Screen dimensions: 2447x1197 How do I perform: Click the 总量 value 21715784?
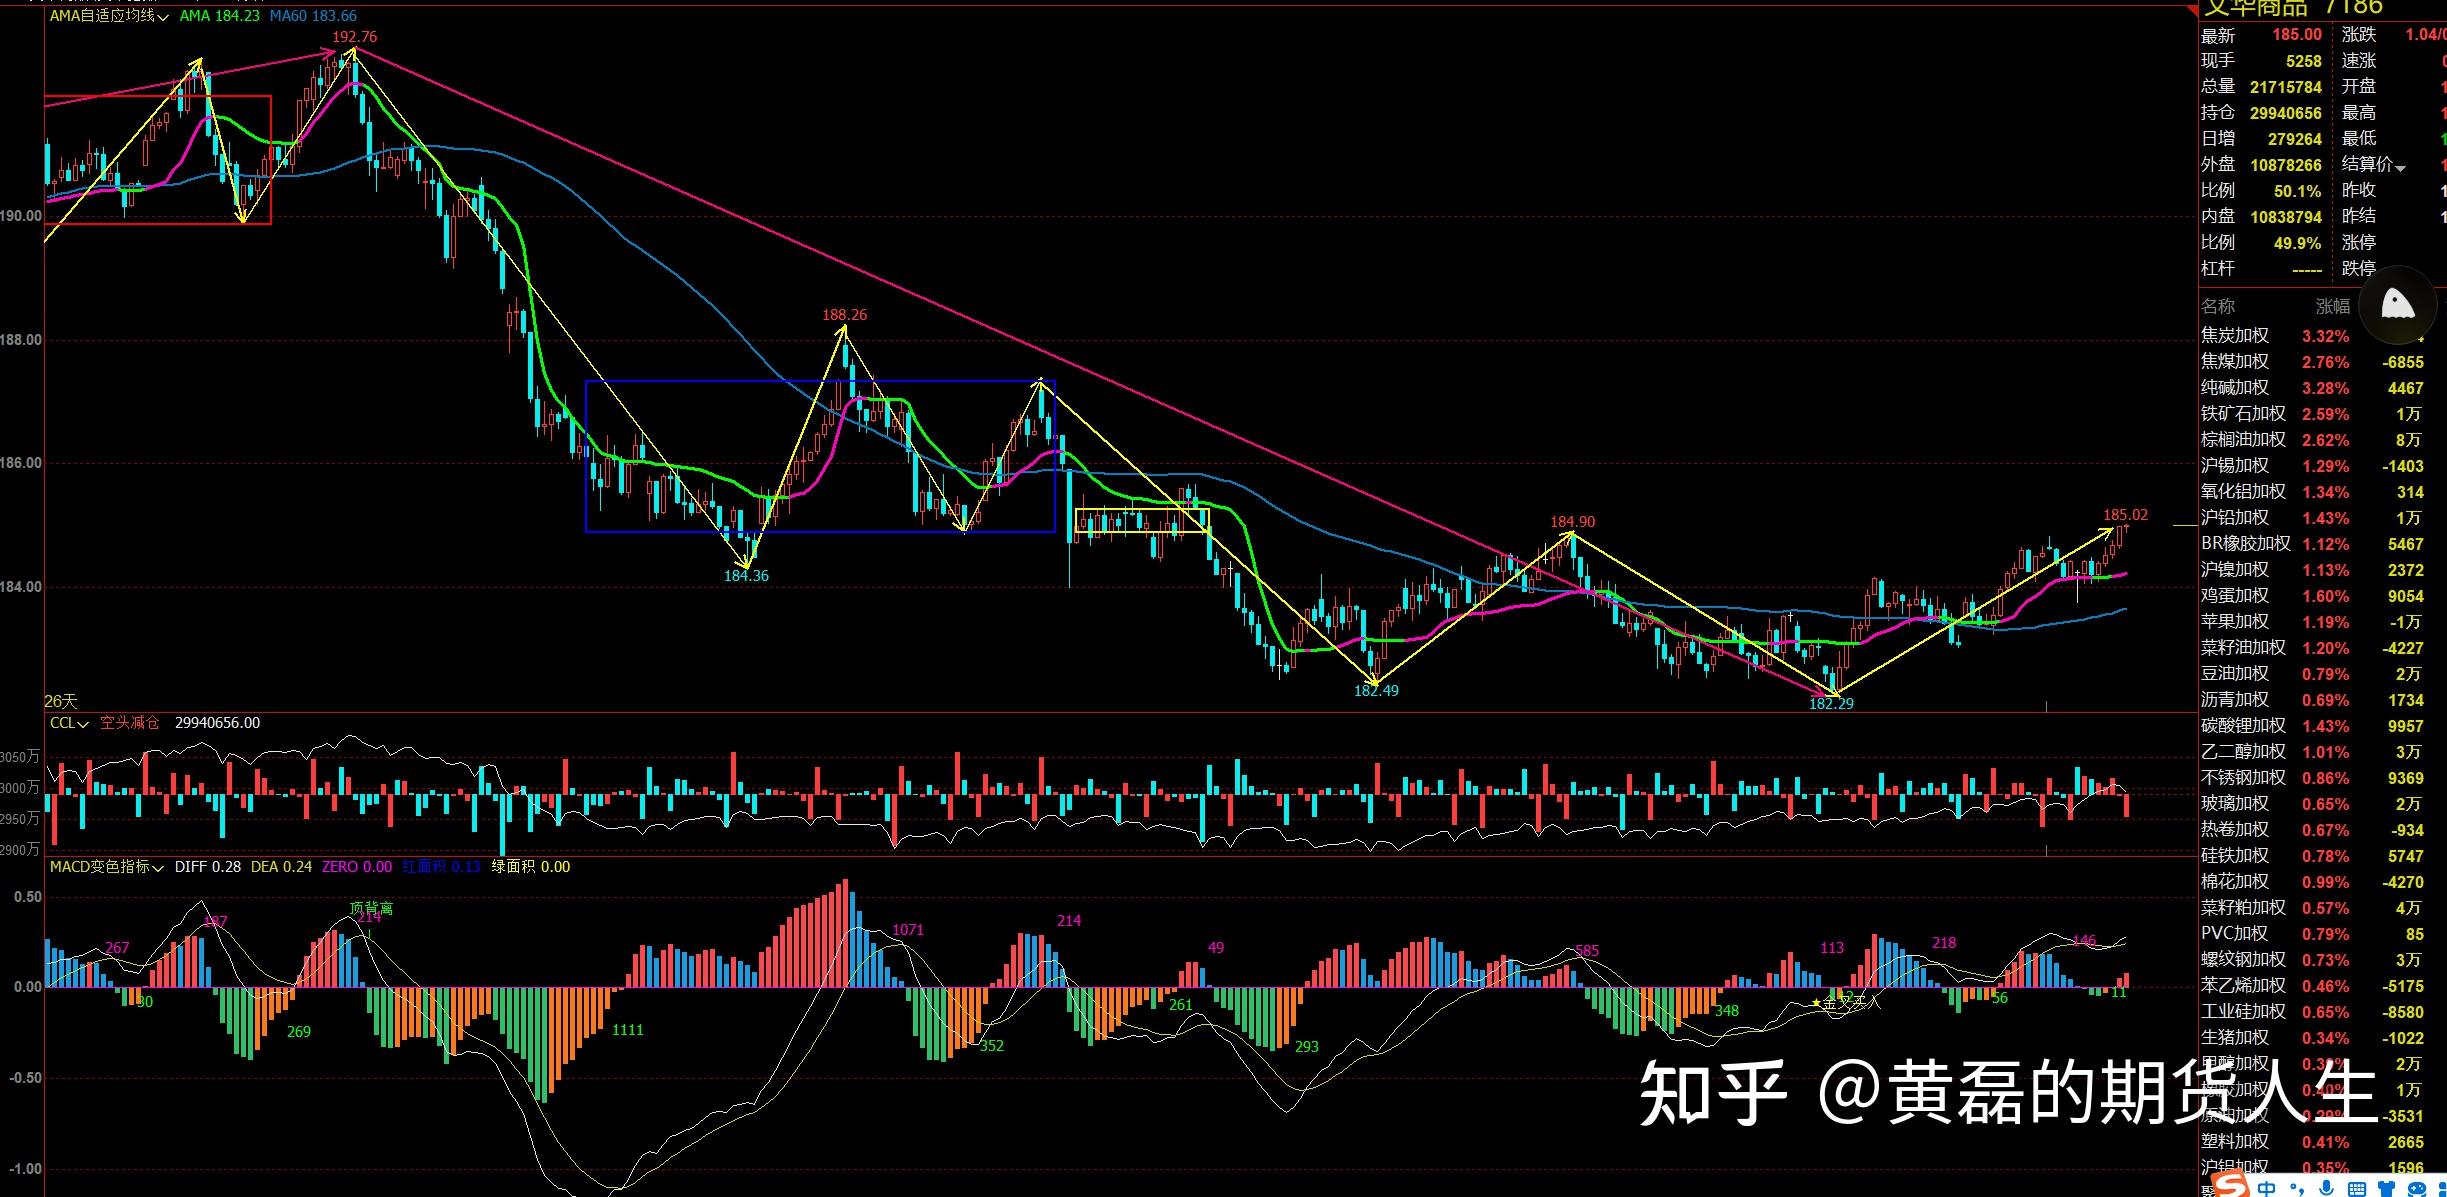click(x=2286, y=87)
